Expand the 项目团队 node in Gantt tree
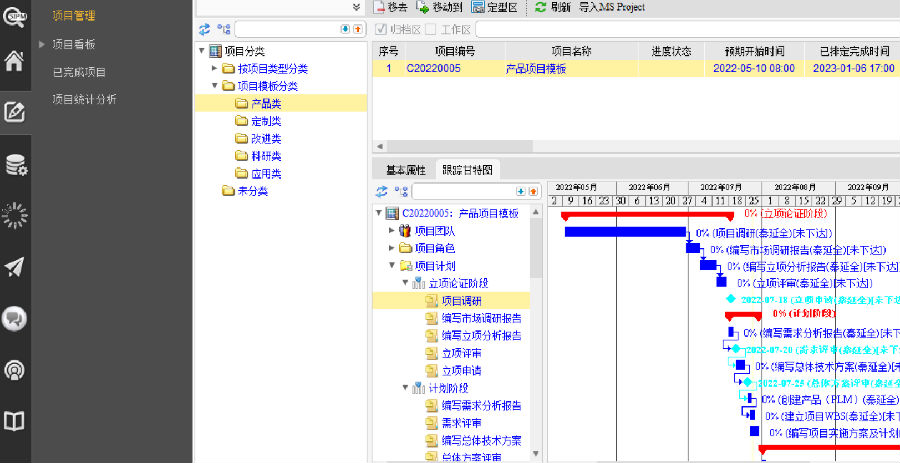The height and width of the screenshot is (463, 900). [391, 230]
